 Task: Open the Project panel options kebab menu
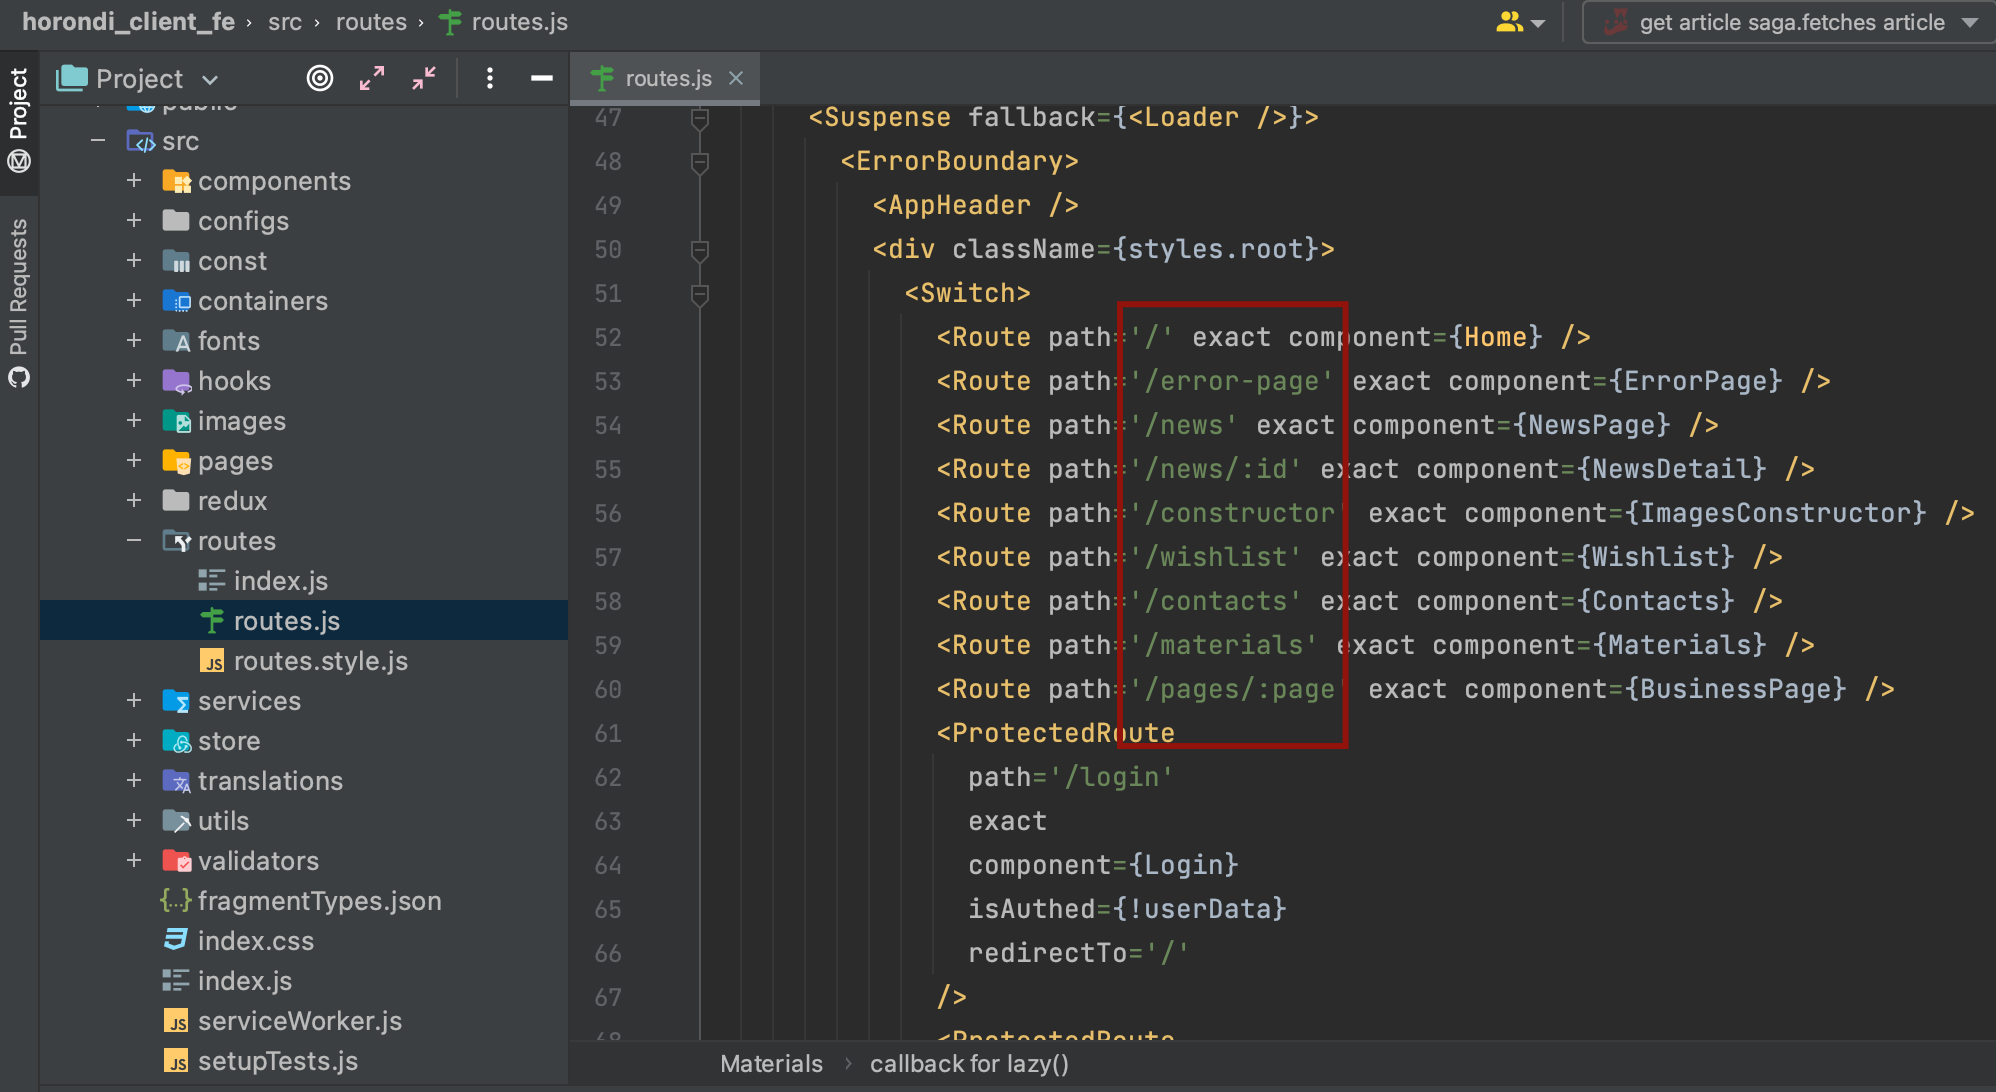tap(489, 78)
